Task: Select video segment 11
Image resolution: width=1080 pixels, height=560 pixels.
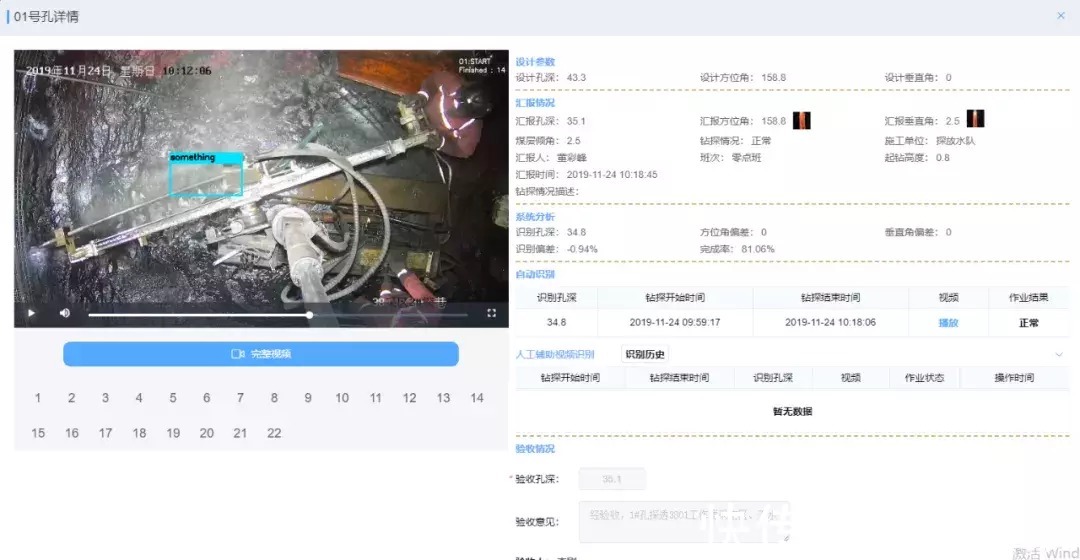Action: pyautogui.click(x=375, y=398)
